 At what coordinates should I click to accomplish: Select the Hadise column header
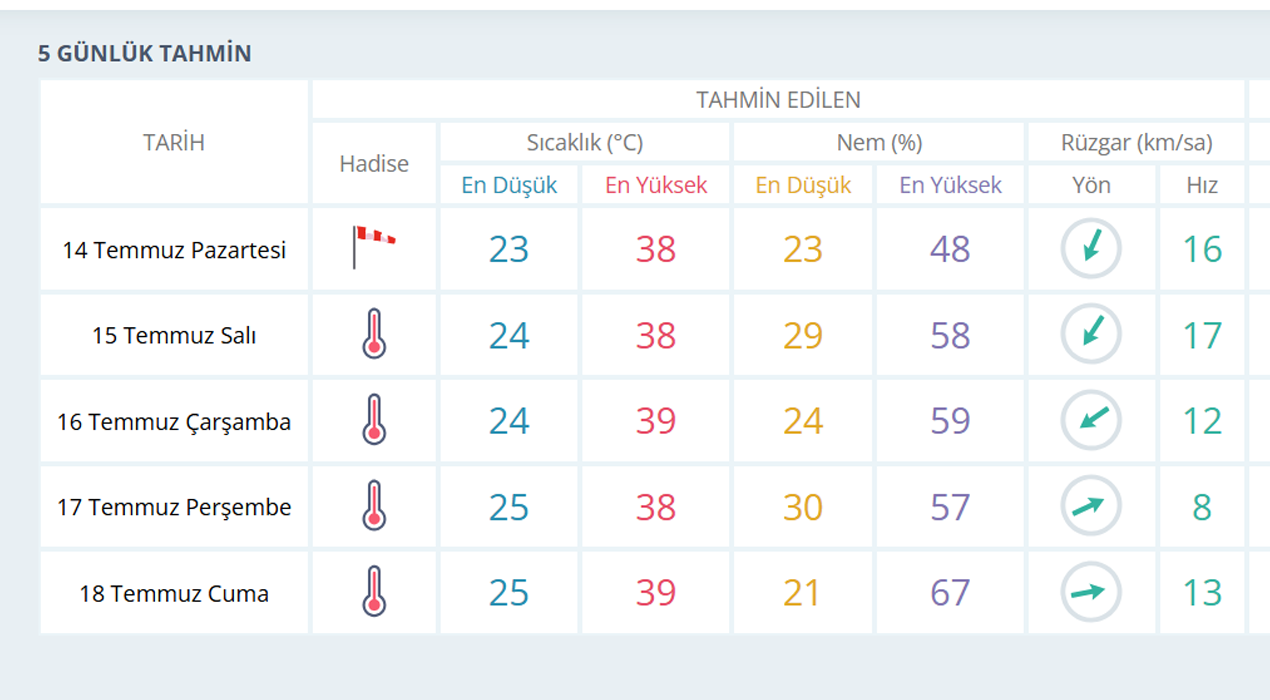point(374,164)
